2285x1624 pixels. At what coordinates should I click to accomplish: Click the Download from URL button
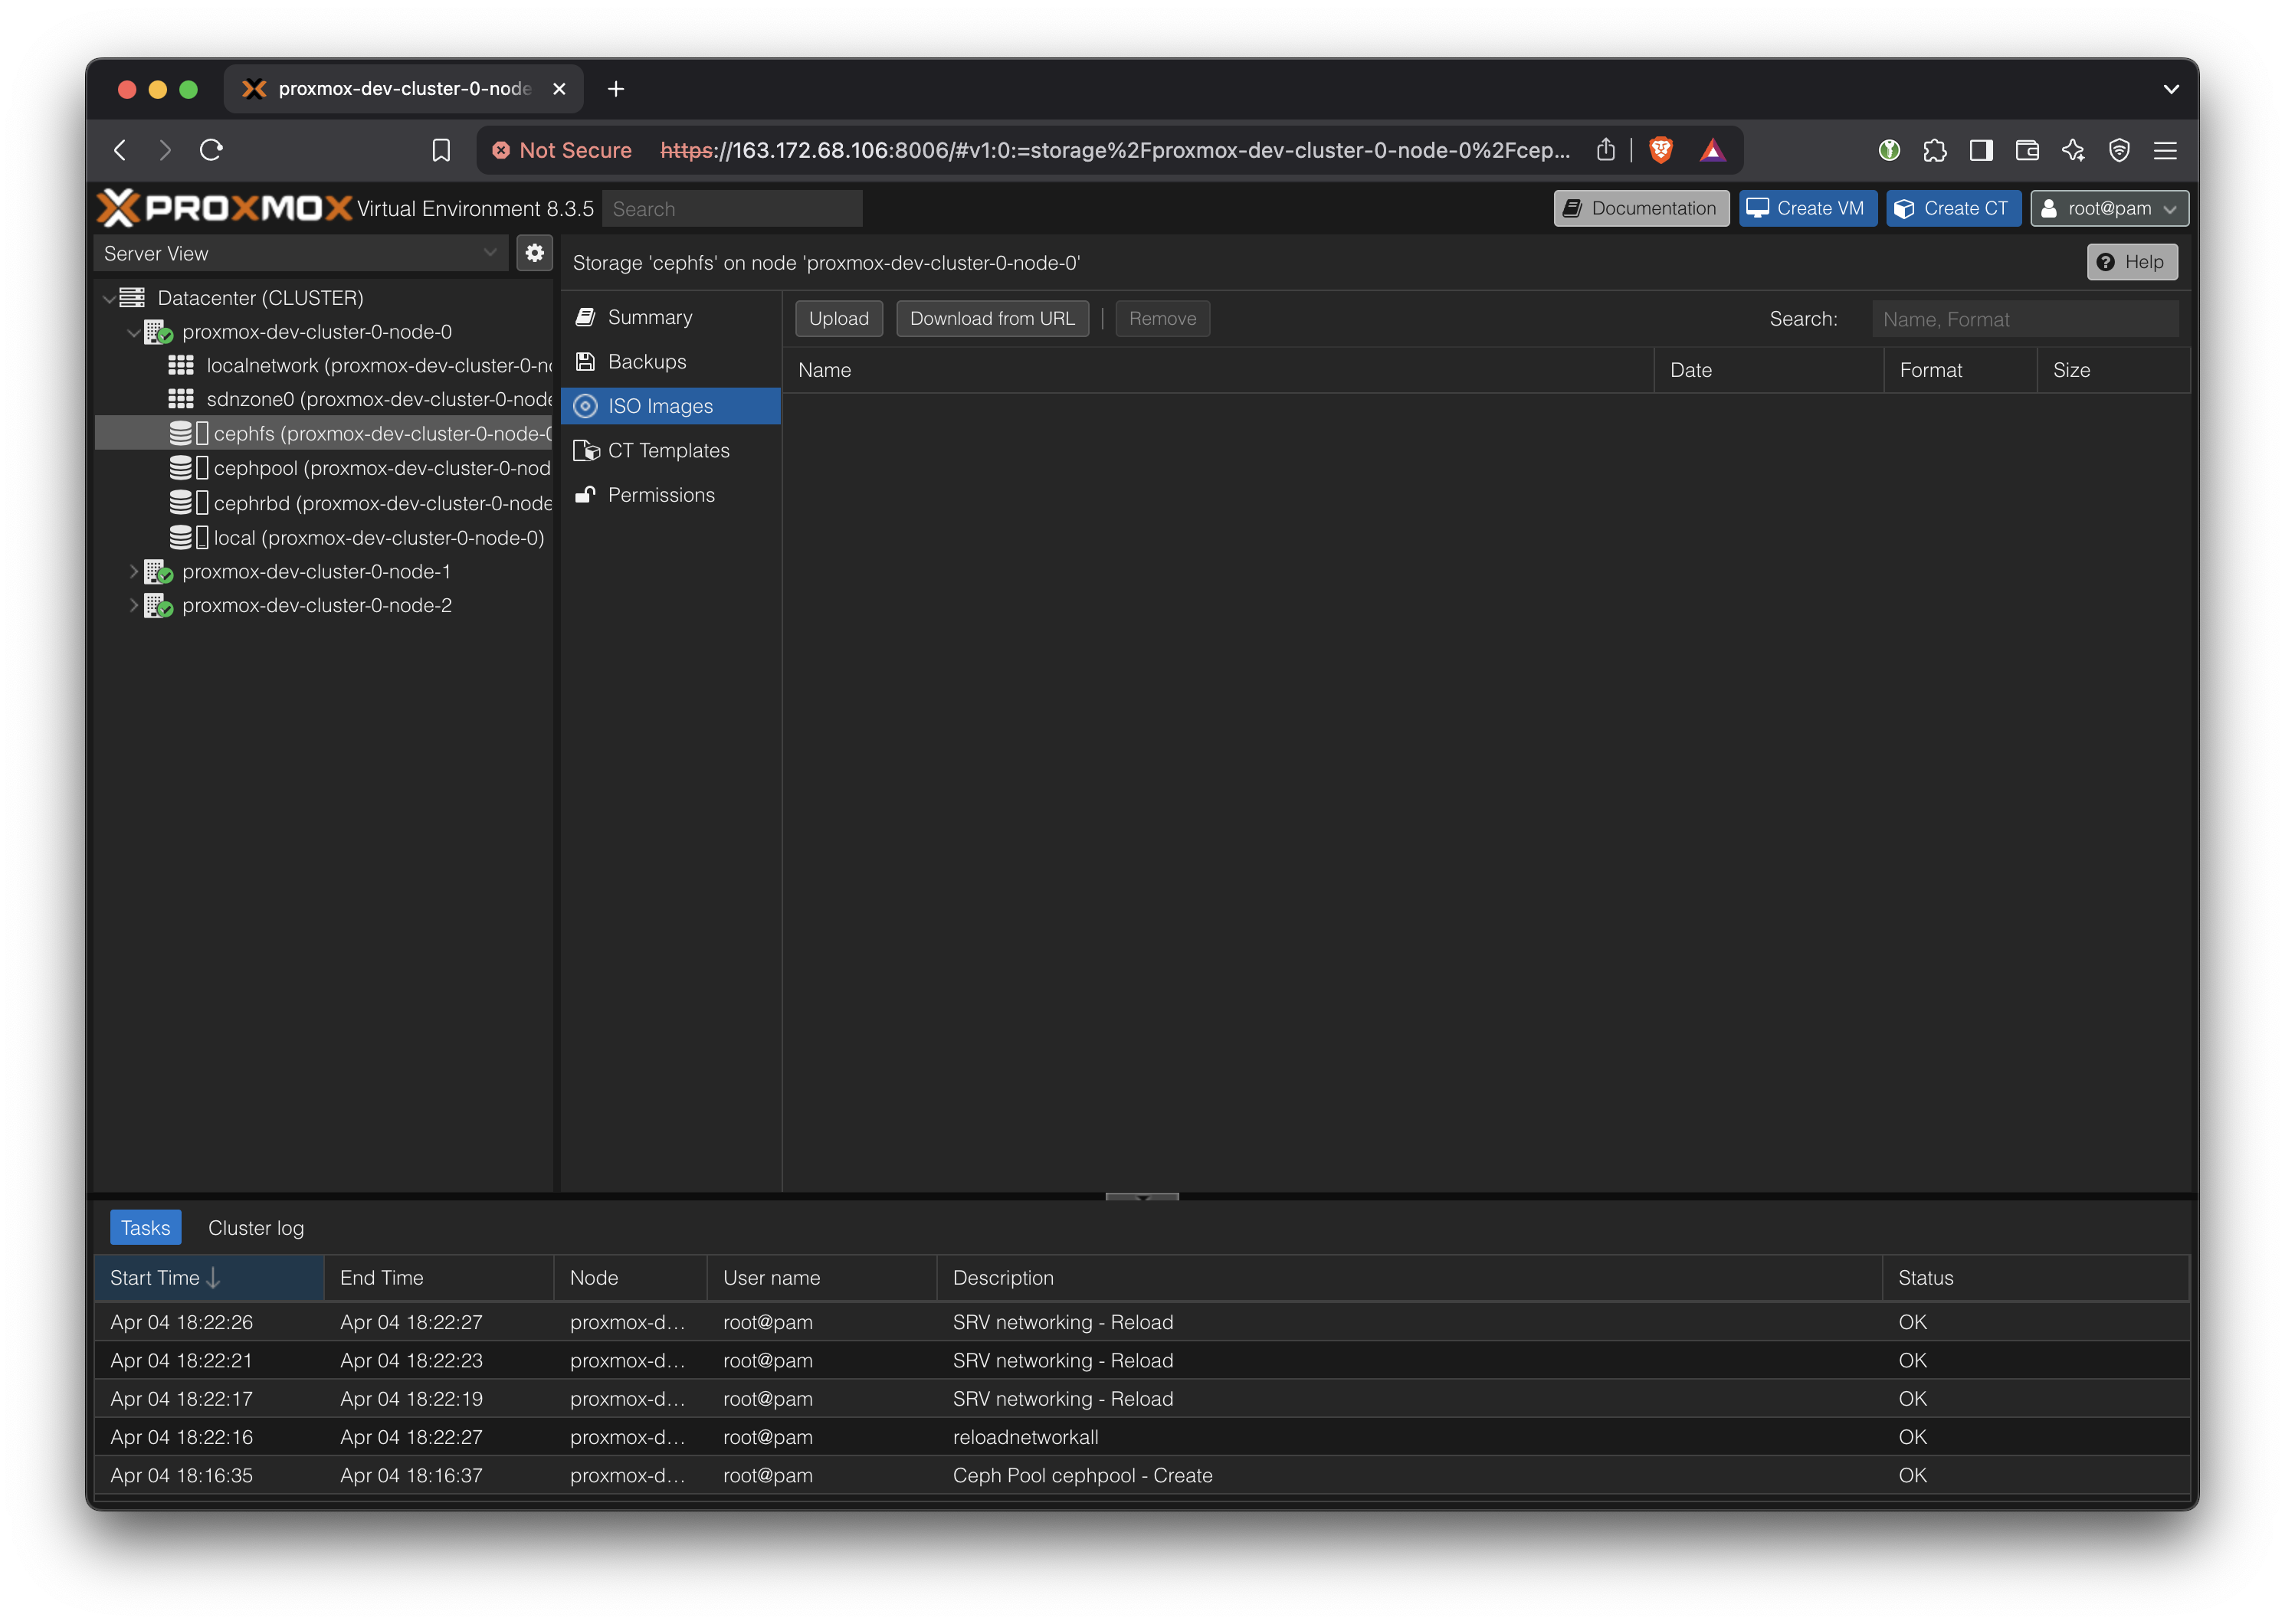(x=991, y=319)
